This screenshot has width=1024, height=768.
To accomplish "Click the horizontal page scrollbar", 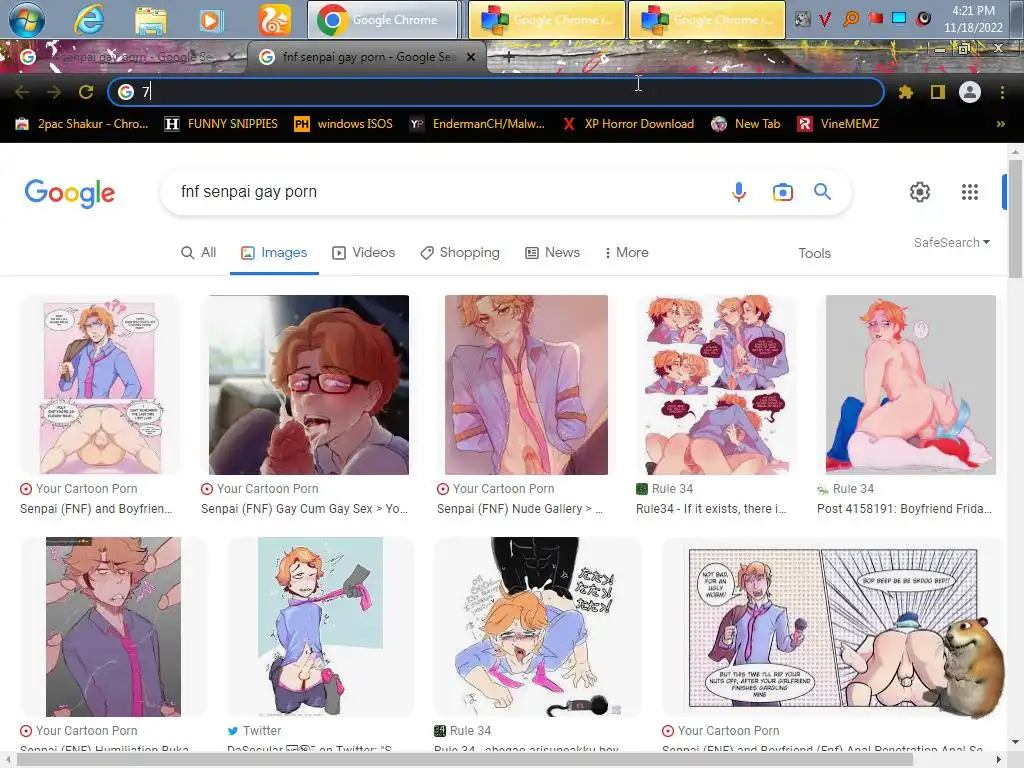I will [465, 760].
